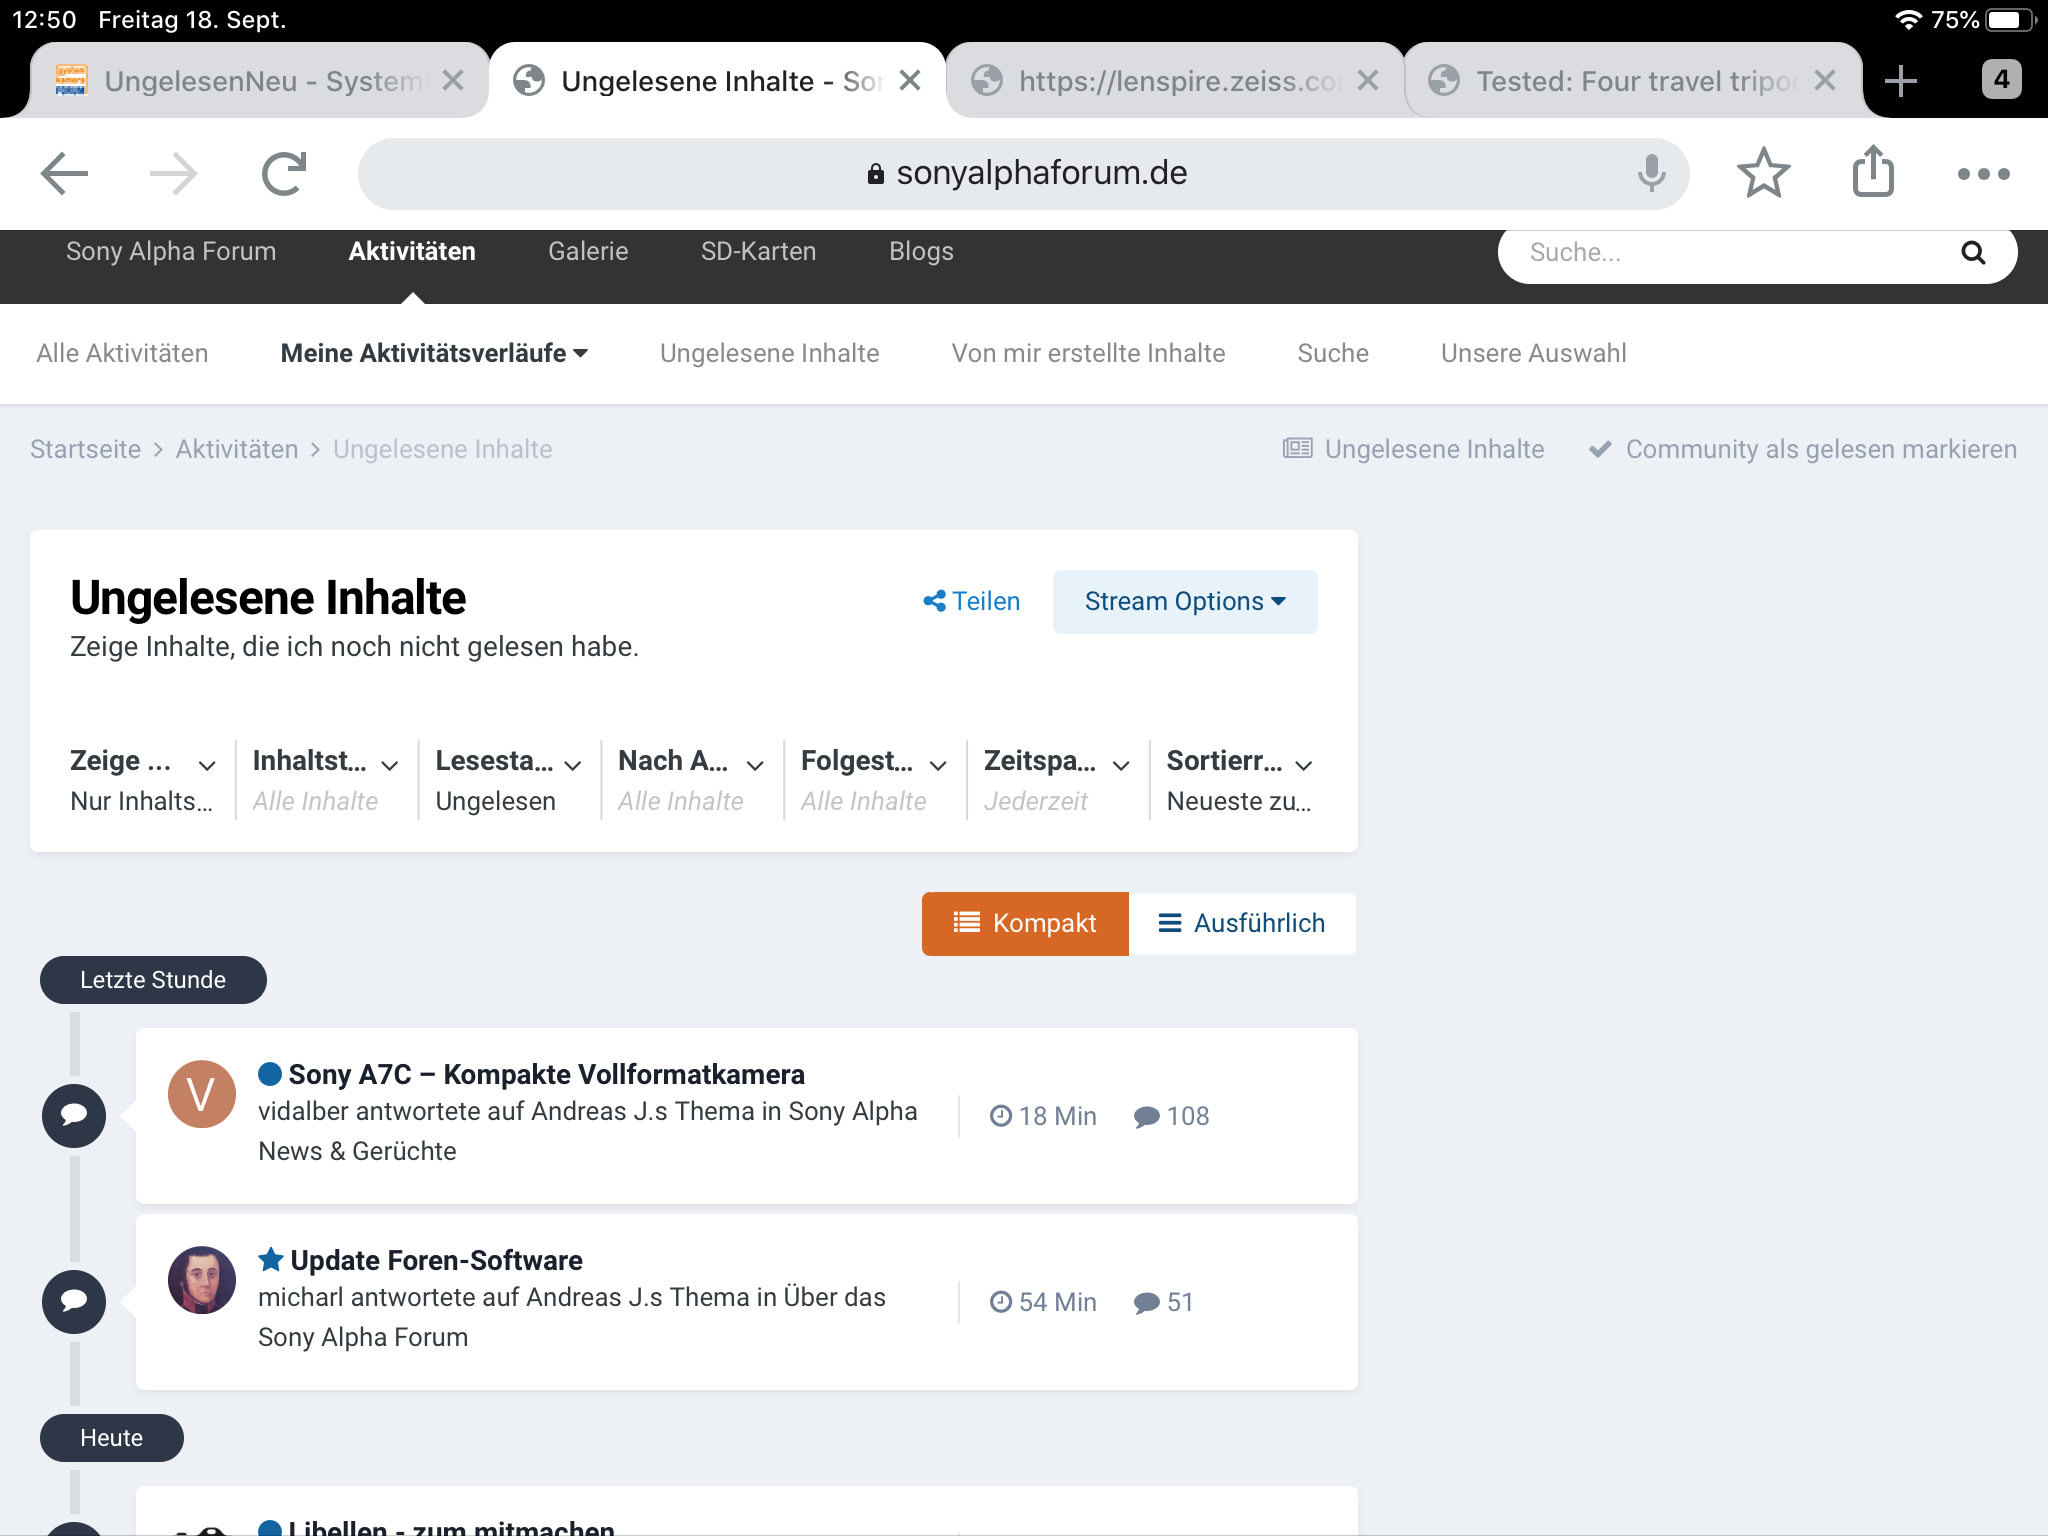Image resolution: width=2048 pixels, height=1536 pixels.
Task: Click the forum search magnifier icon
Action: pos(1973,253)
